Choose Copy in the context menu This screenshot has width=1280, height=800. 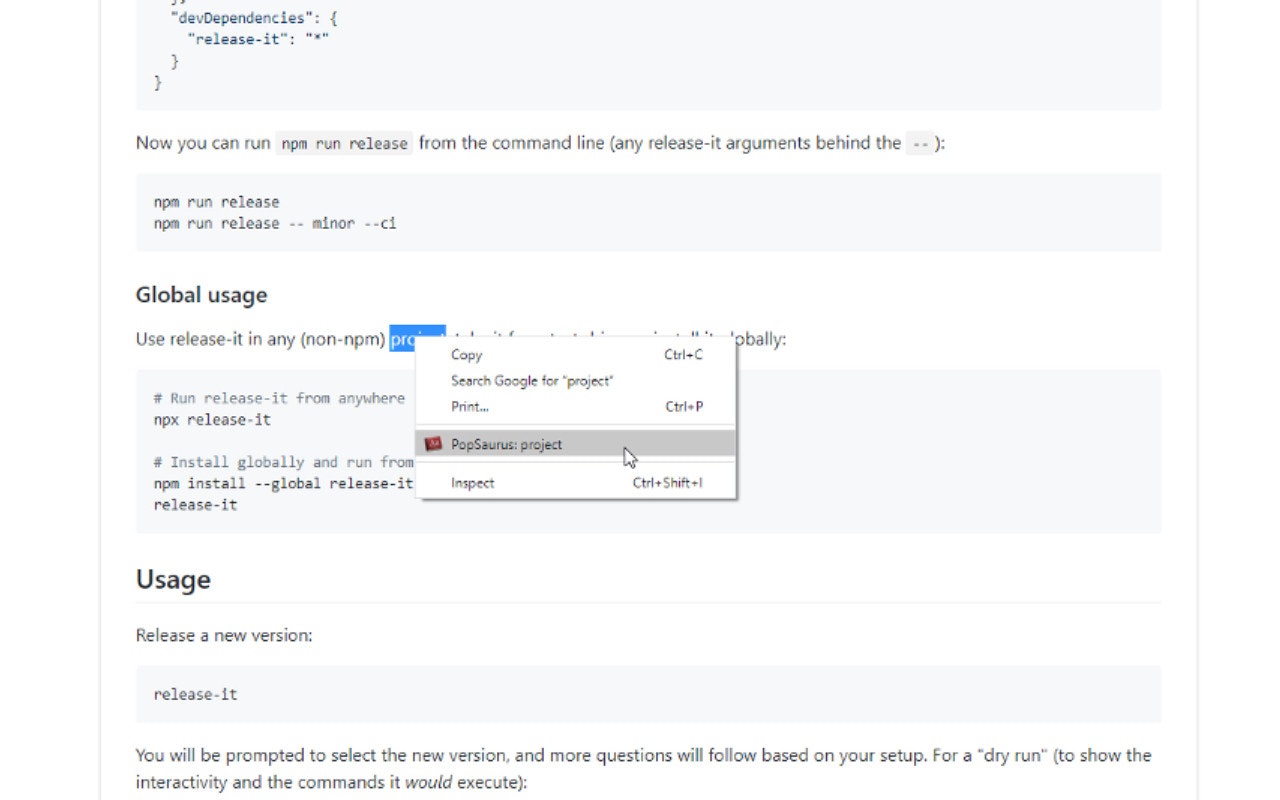click(575, 355)
